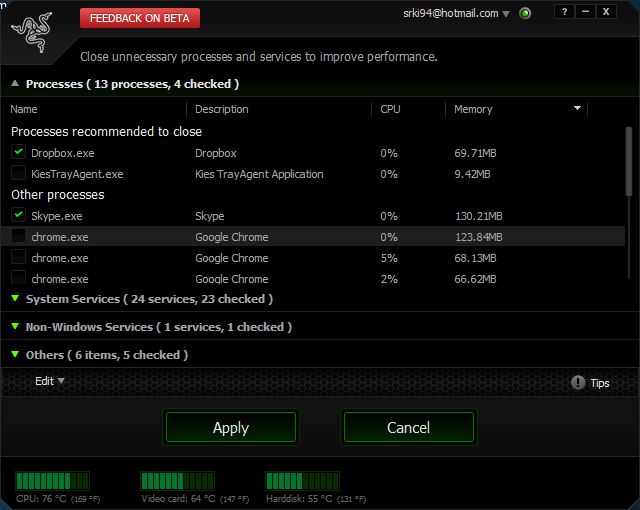Open the Tips link
Image resolution: width=640 pixels, height=510 pixels.
(x=600, y=383)
